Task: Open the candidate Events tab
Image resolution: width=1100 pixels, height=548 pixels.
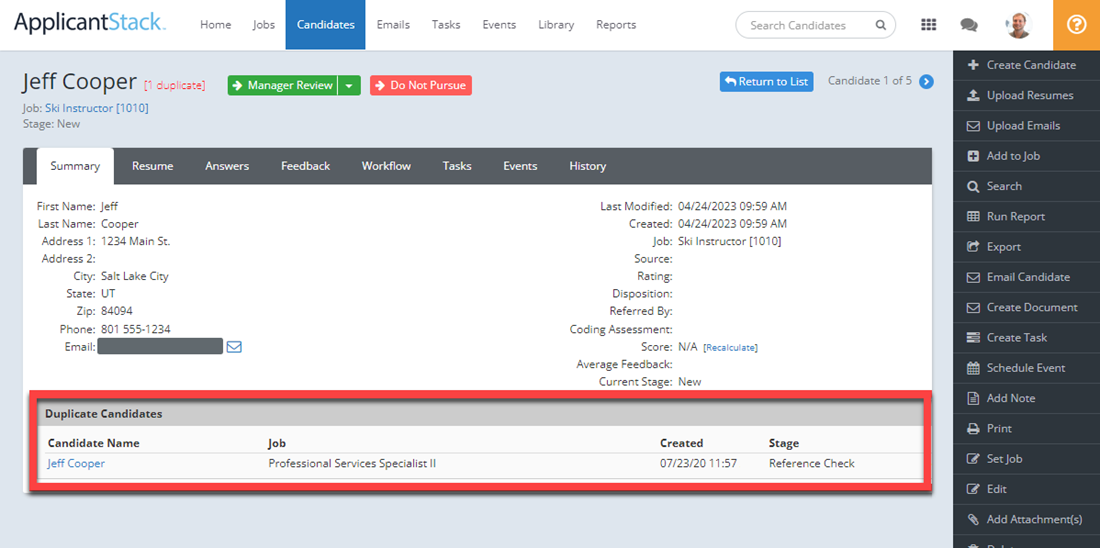Action: click(521, 166)
